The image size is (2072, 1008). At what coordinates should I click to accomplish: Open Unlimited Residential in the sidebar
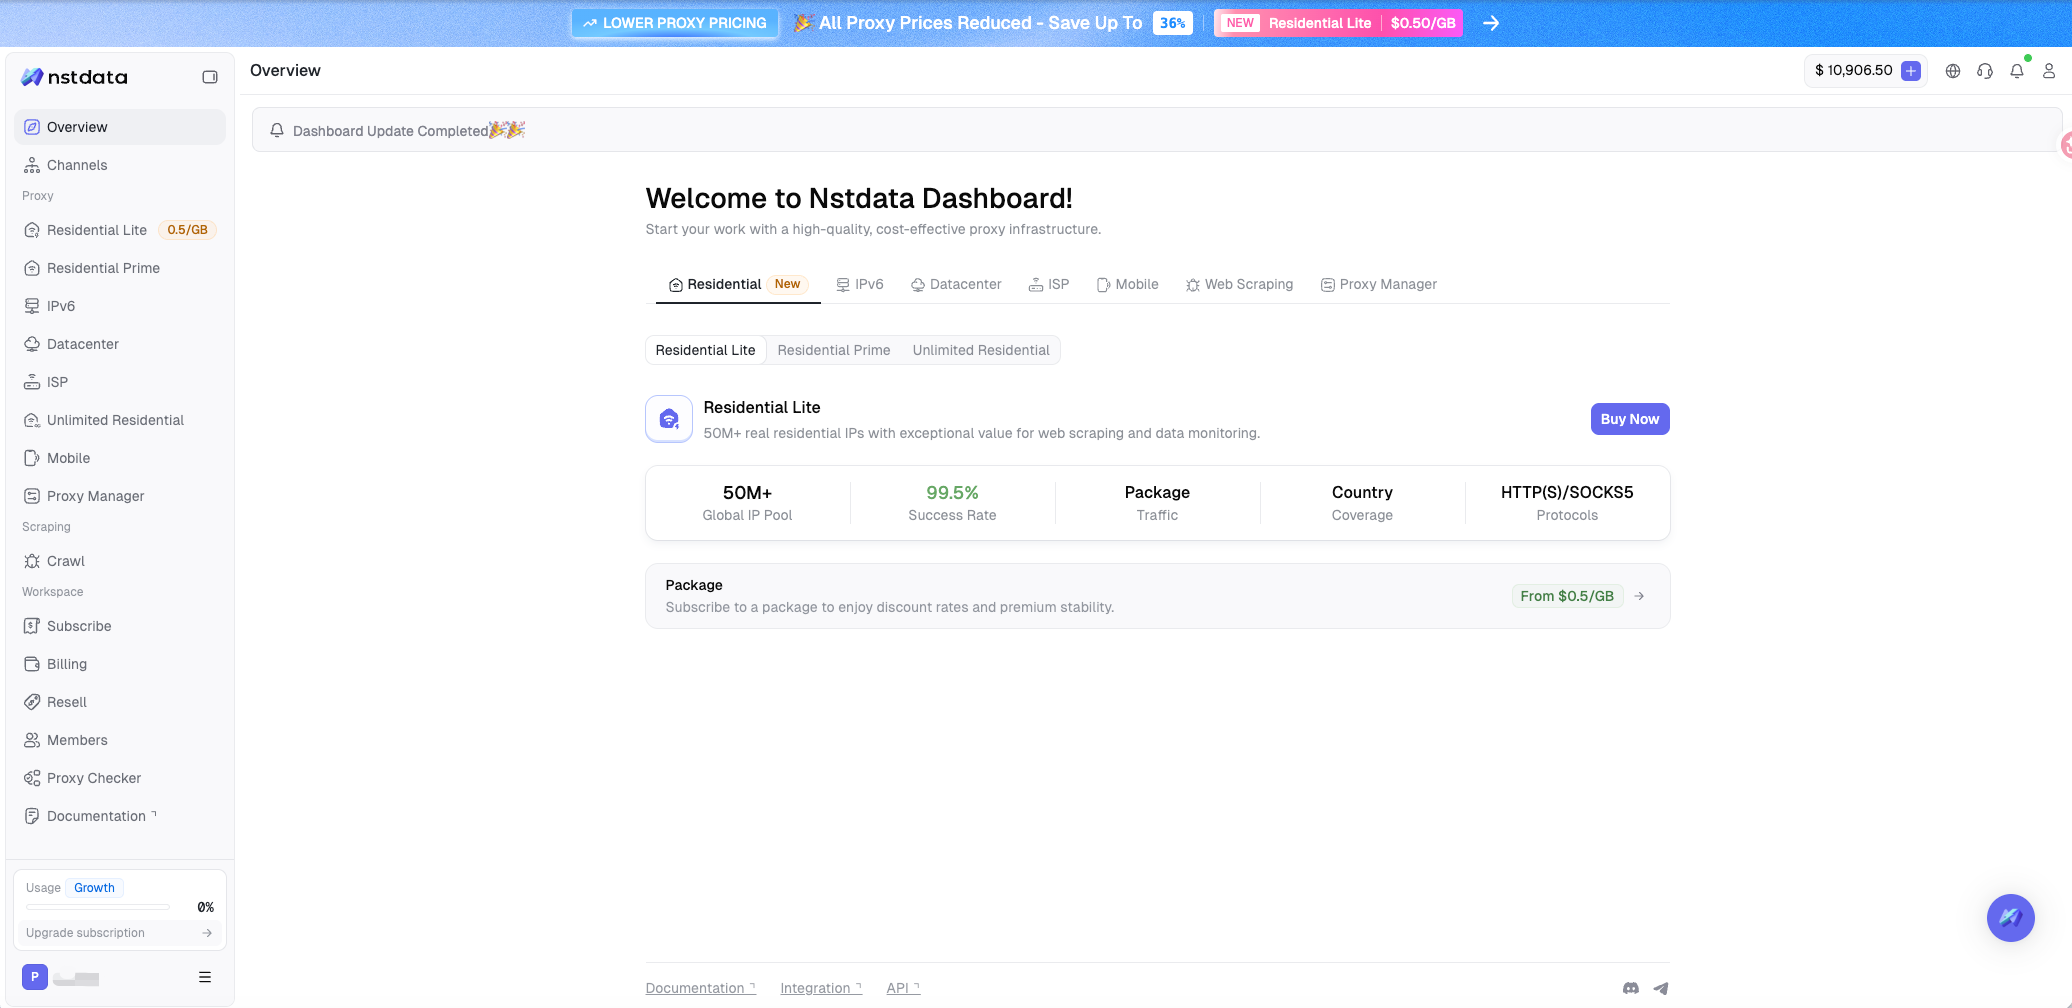coord(120,420)
